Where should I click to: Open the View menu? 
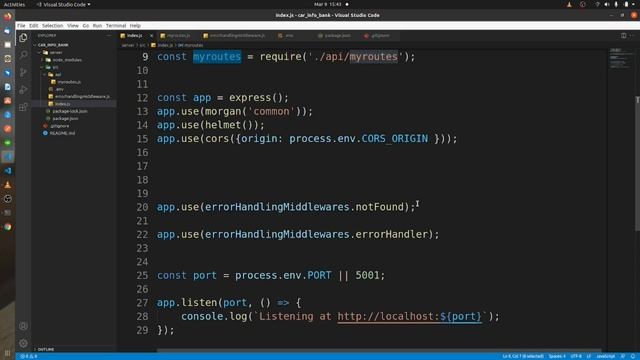pyautogui.click(x=73, y=25)
